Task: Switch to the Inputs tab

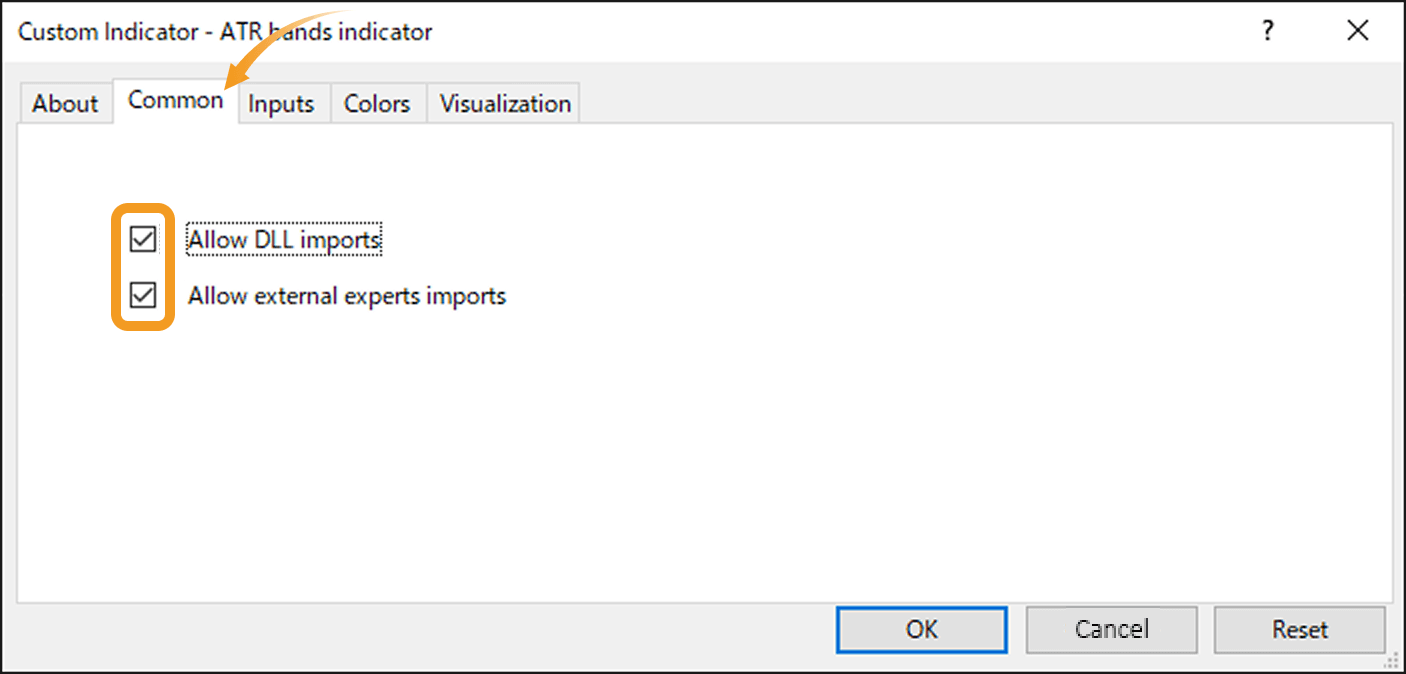Action: (281, 104)
